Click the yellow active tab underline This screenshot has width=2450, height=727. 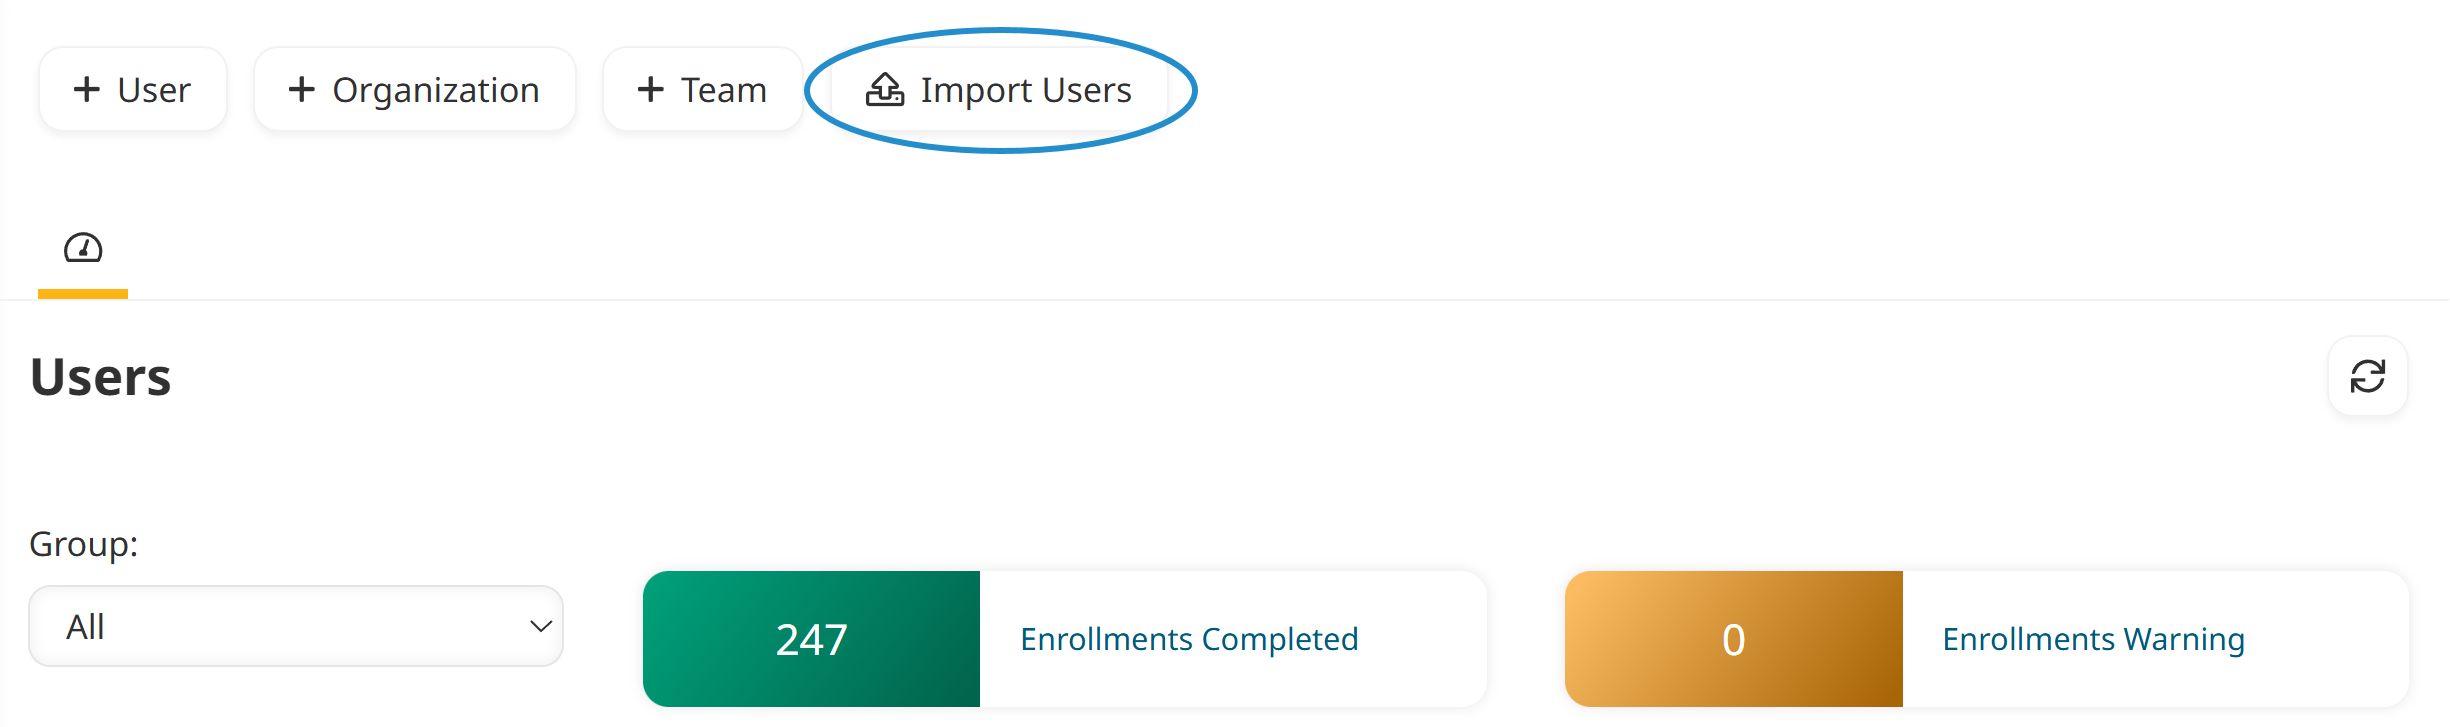[x=83, y=294]
